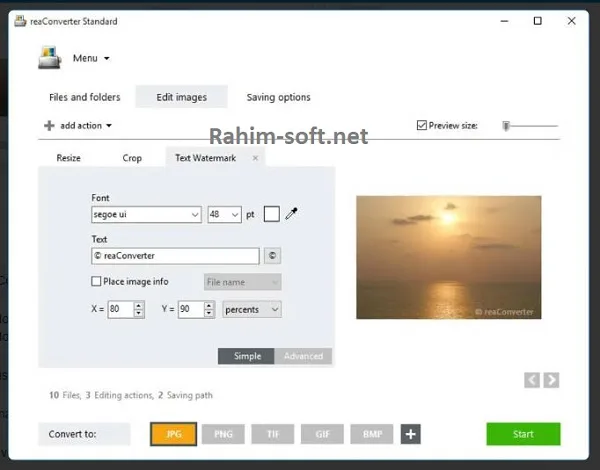Select BMP output format
Viewport: 600px width, 470px height.
[x=372, y=434]
